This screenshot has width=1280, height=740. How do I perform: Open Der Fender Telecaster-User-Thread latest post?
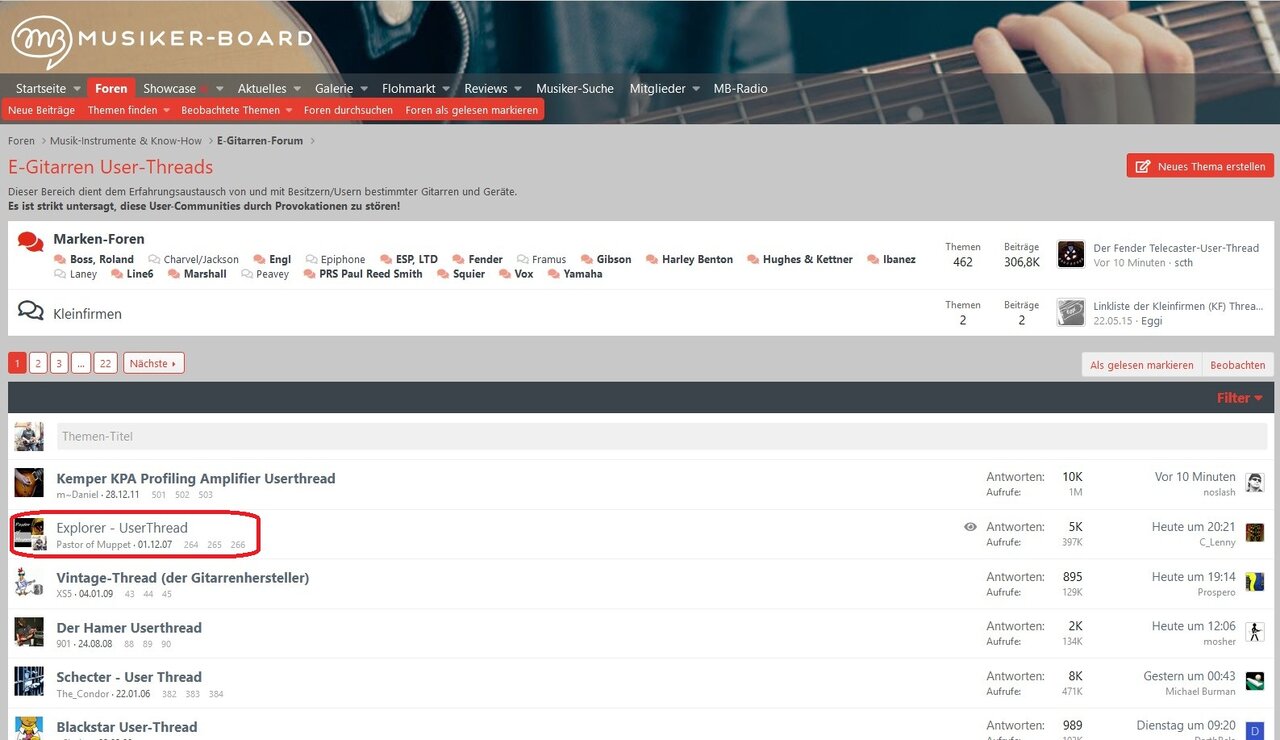1176,248
